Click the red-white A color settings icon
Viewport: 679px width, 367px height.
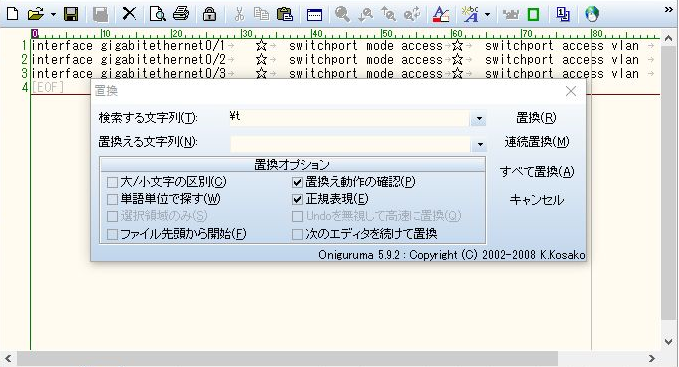(441, 14)
